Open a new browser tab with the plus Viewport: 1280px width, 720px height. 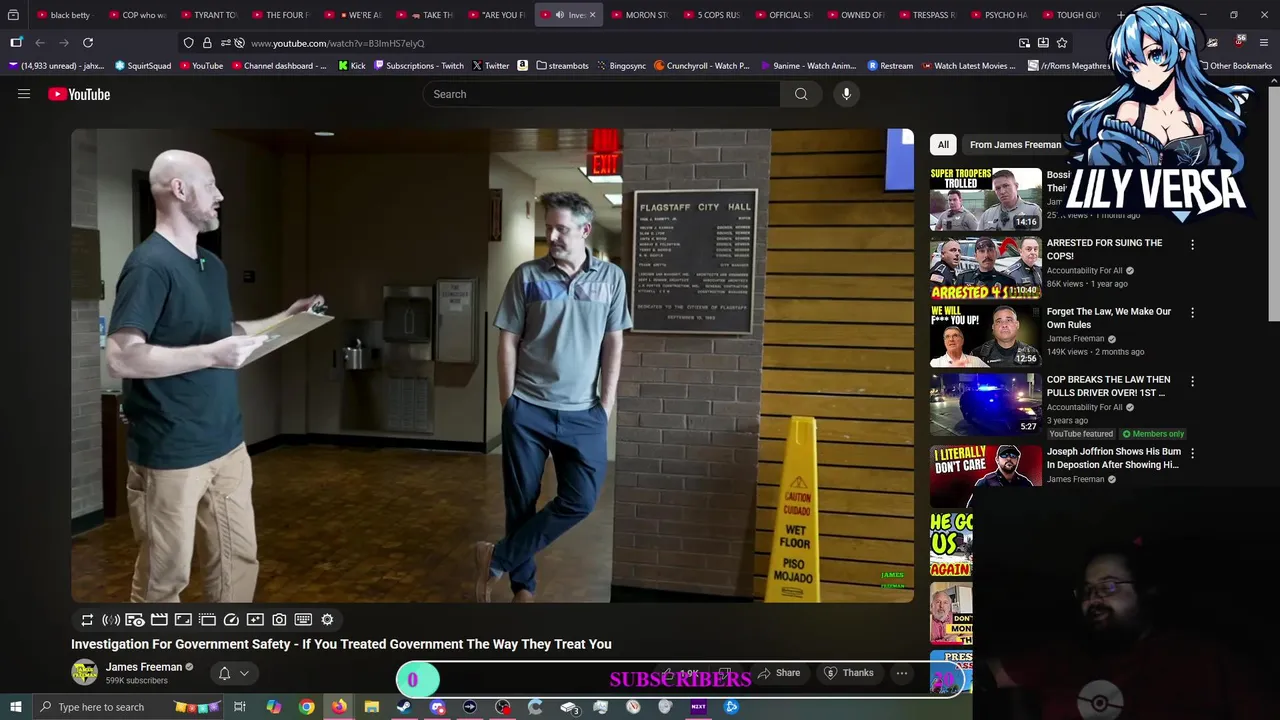click(1120, 15)
